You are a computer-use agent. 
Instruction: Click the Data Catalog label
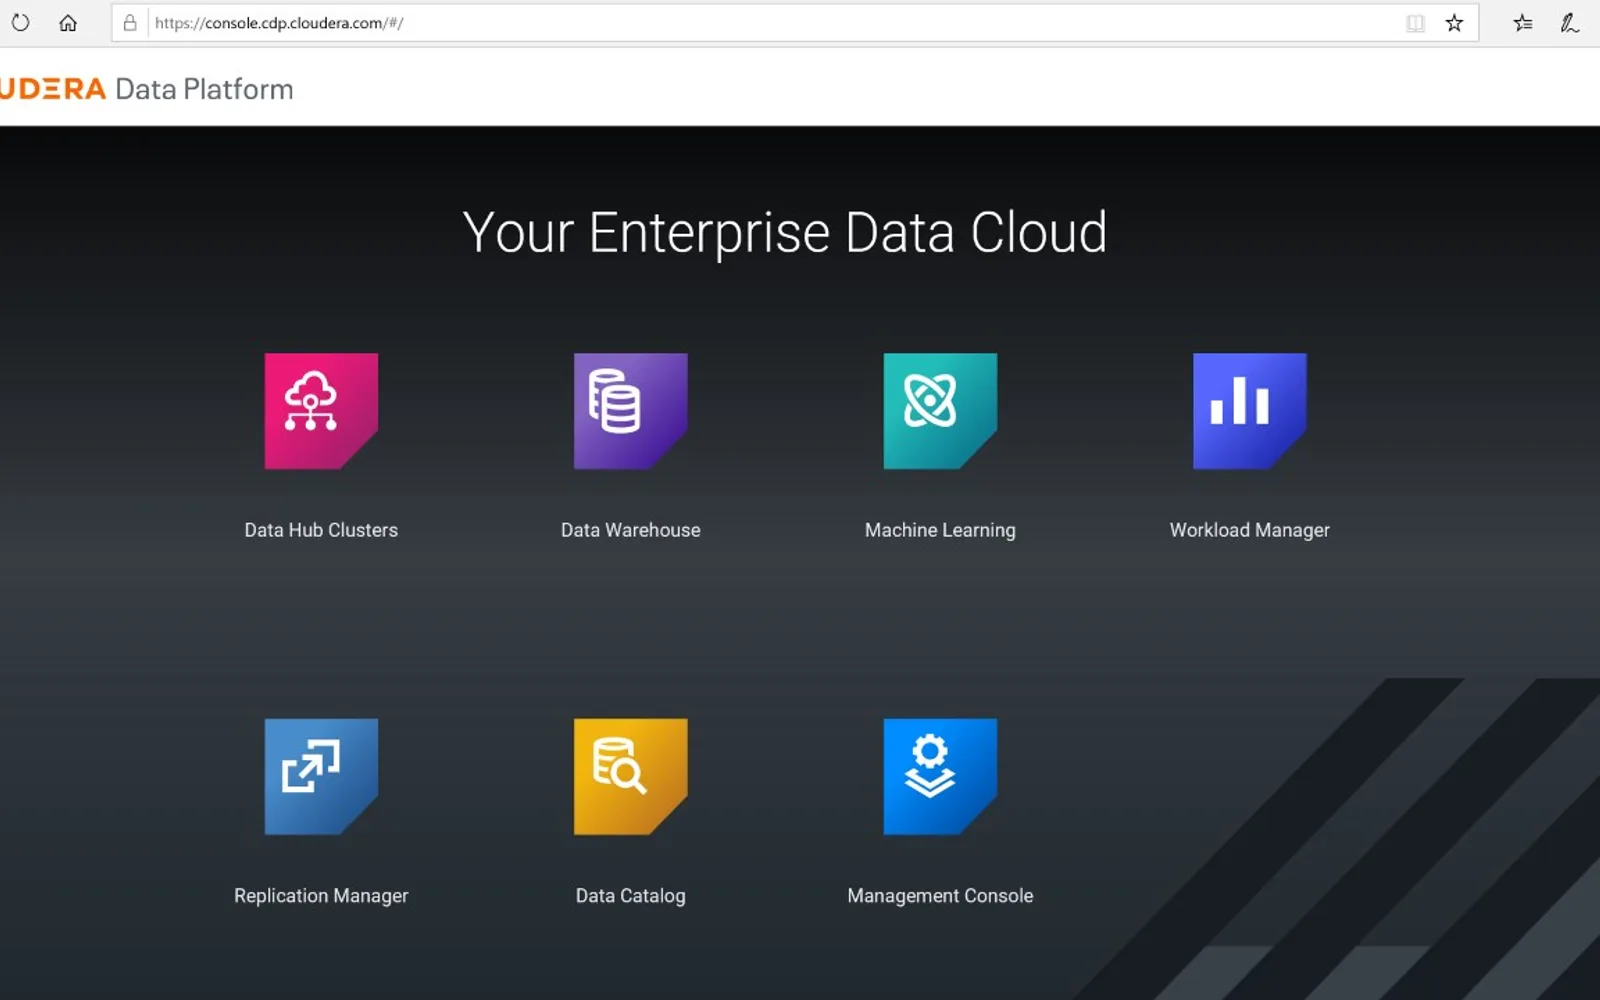click(631, 896)
